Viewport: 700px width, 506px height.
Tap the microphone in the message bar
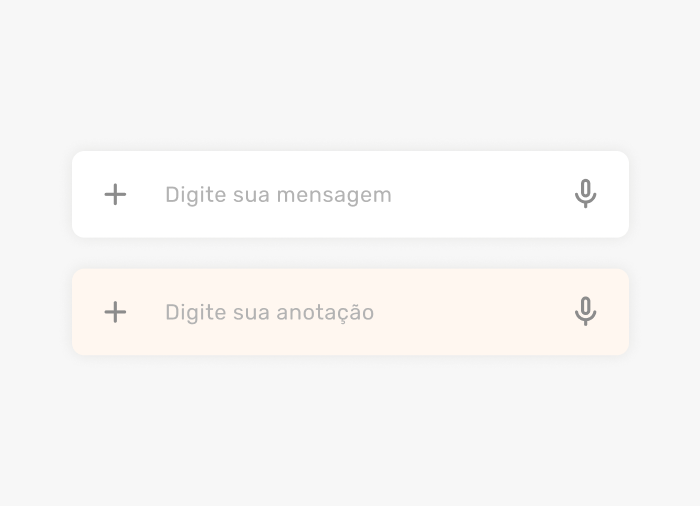pos(586,193)
